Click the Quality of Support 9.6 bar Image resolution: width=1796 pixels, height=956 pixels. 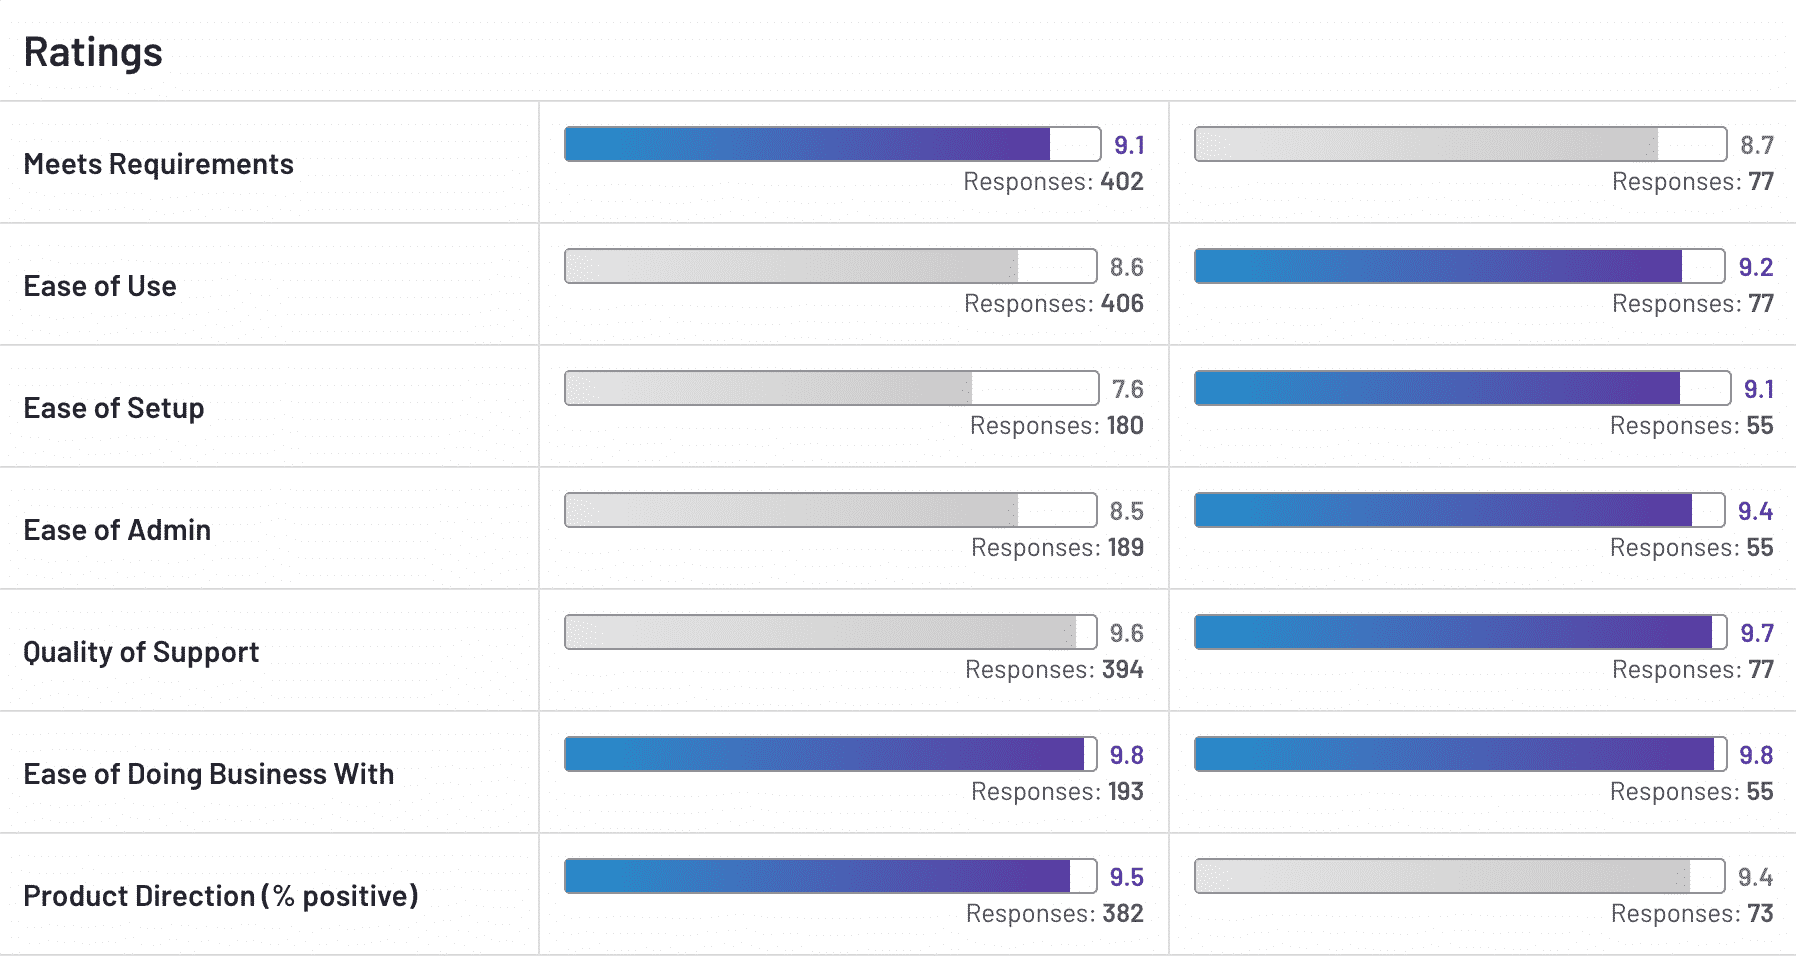point(830,632)
